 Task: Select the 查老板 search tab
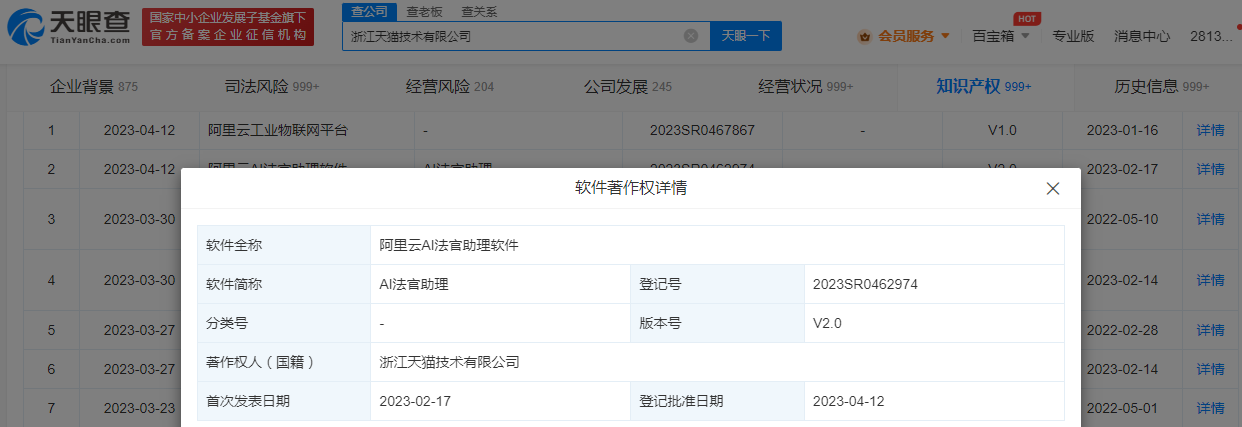(x=426, y=12)
